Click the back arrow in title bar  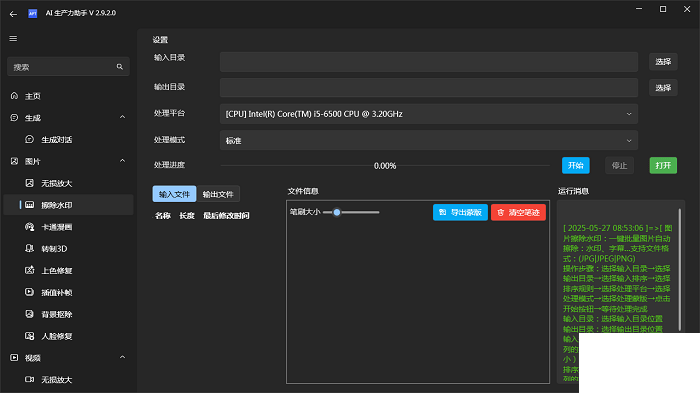pos(13,14)
